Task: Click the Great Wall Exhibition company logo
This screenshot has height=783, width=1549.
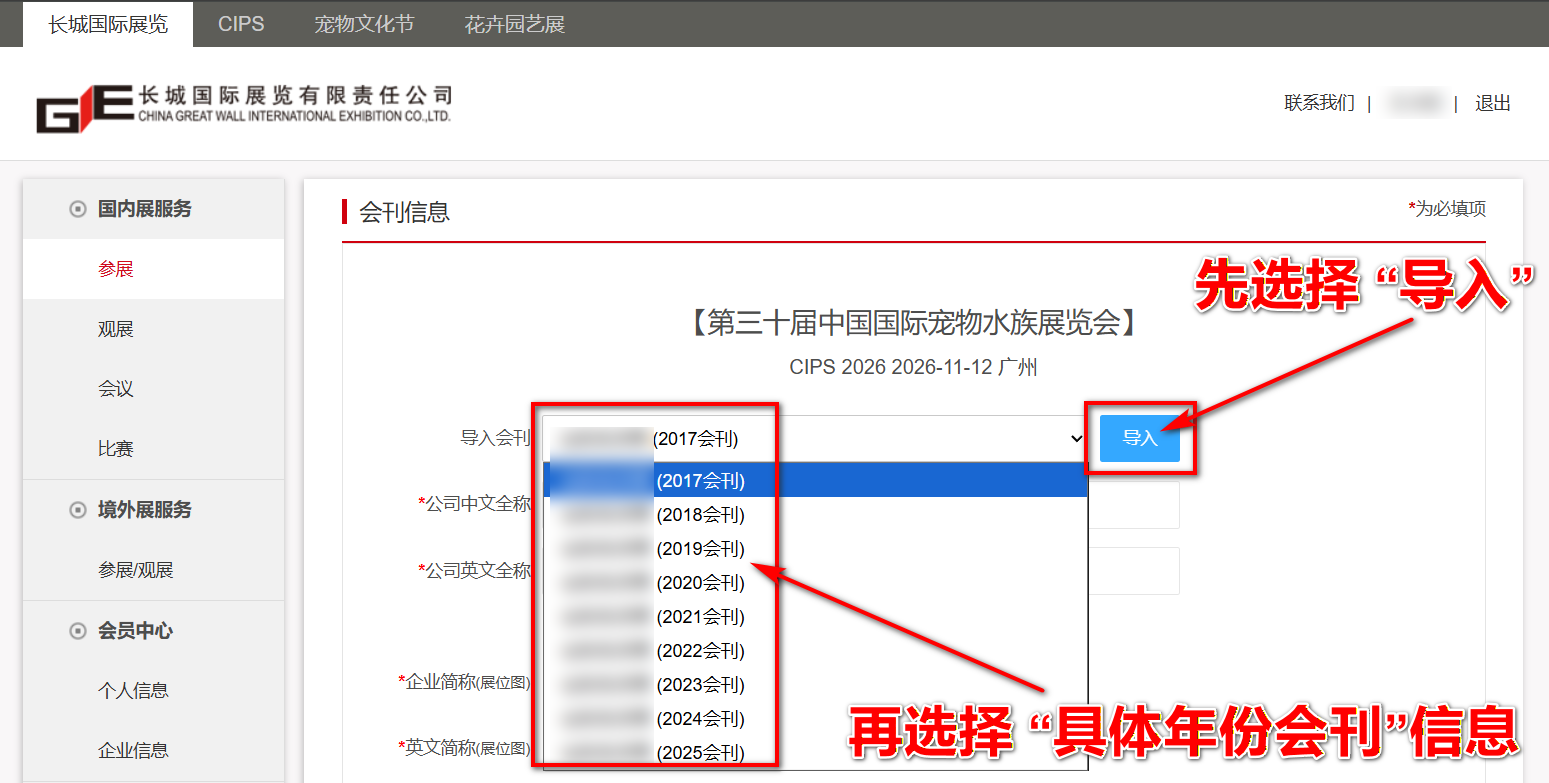Action: (244, 108)
